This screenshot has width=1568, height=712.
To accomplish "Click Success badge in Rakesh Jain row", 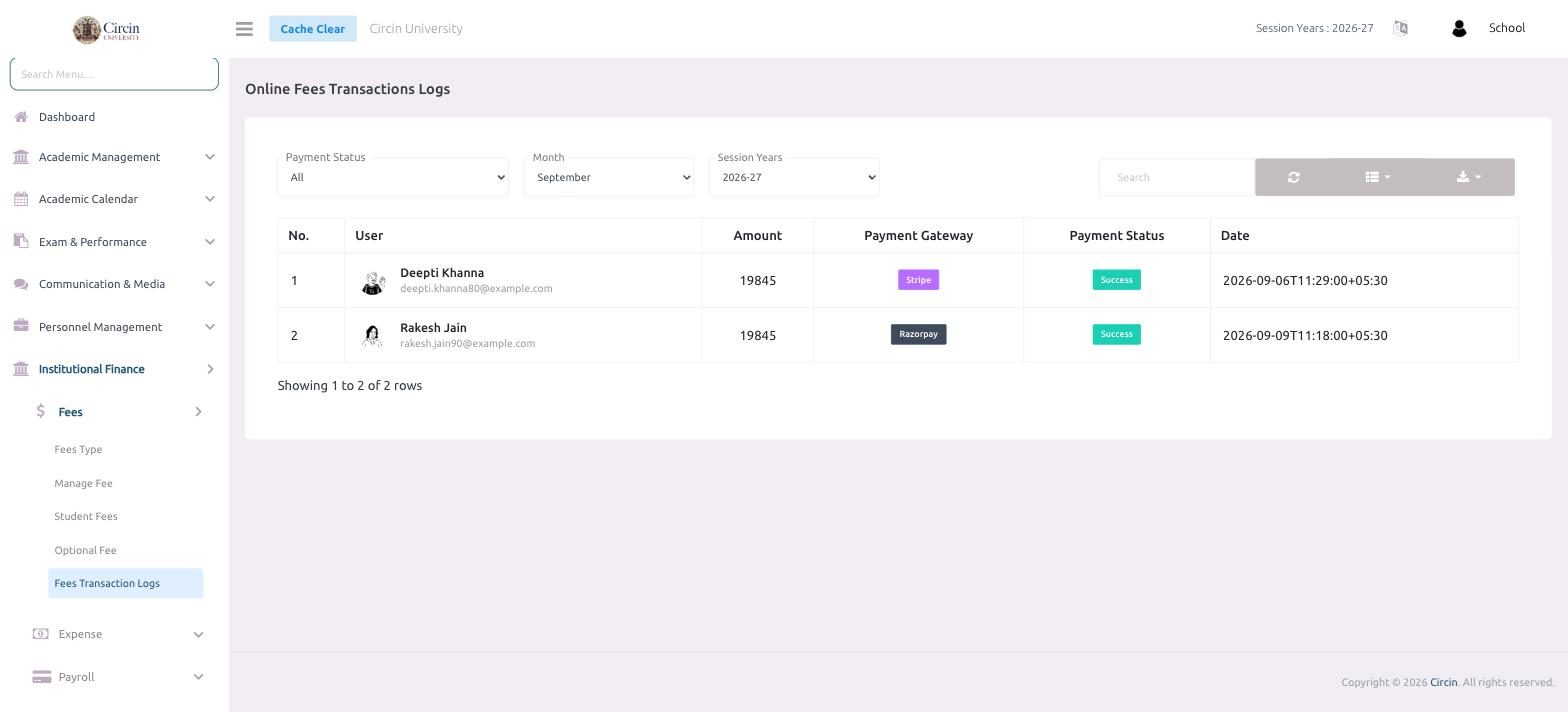I will tap(1116, 334).
